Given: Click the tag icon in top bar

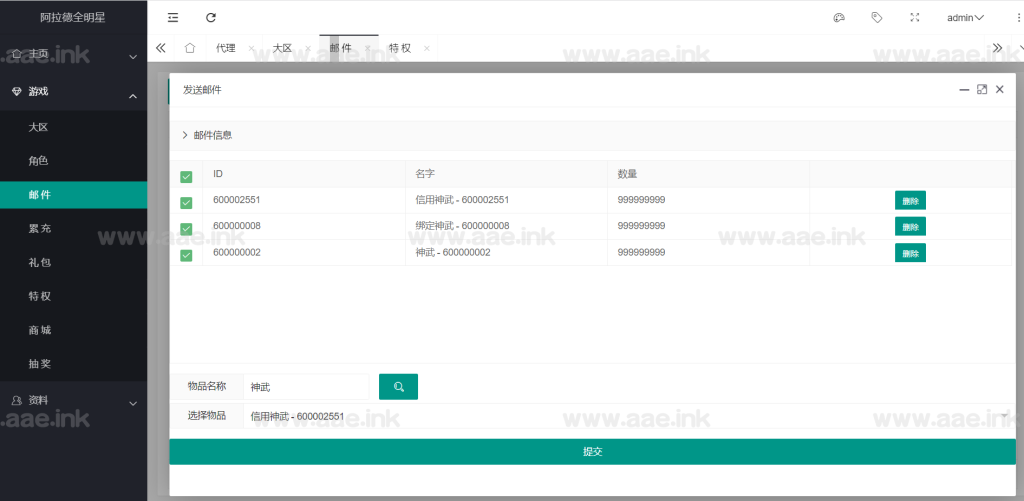Looking at the screenshot, I should pyautogui.click(x=877, y=17).
